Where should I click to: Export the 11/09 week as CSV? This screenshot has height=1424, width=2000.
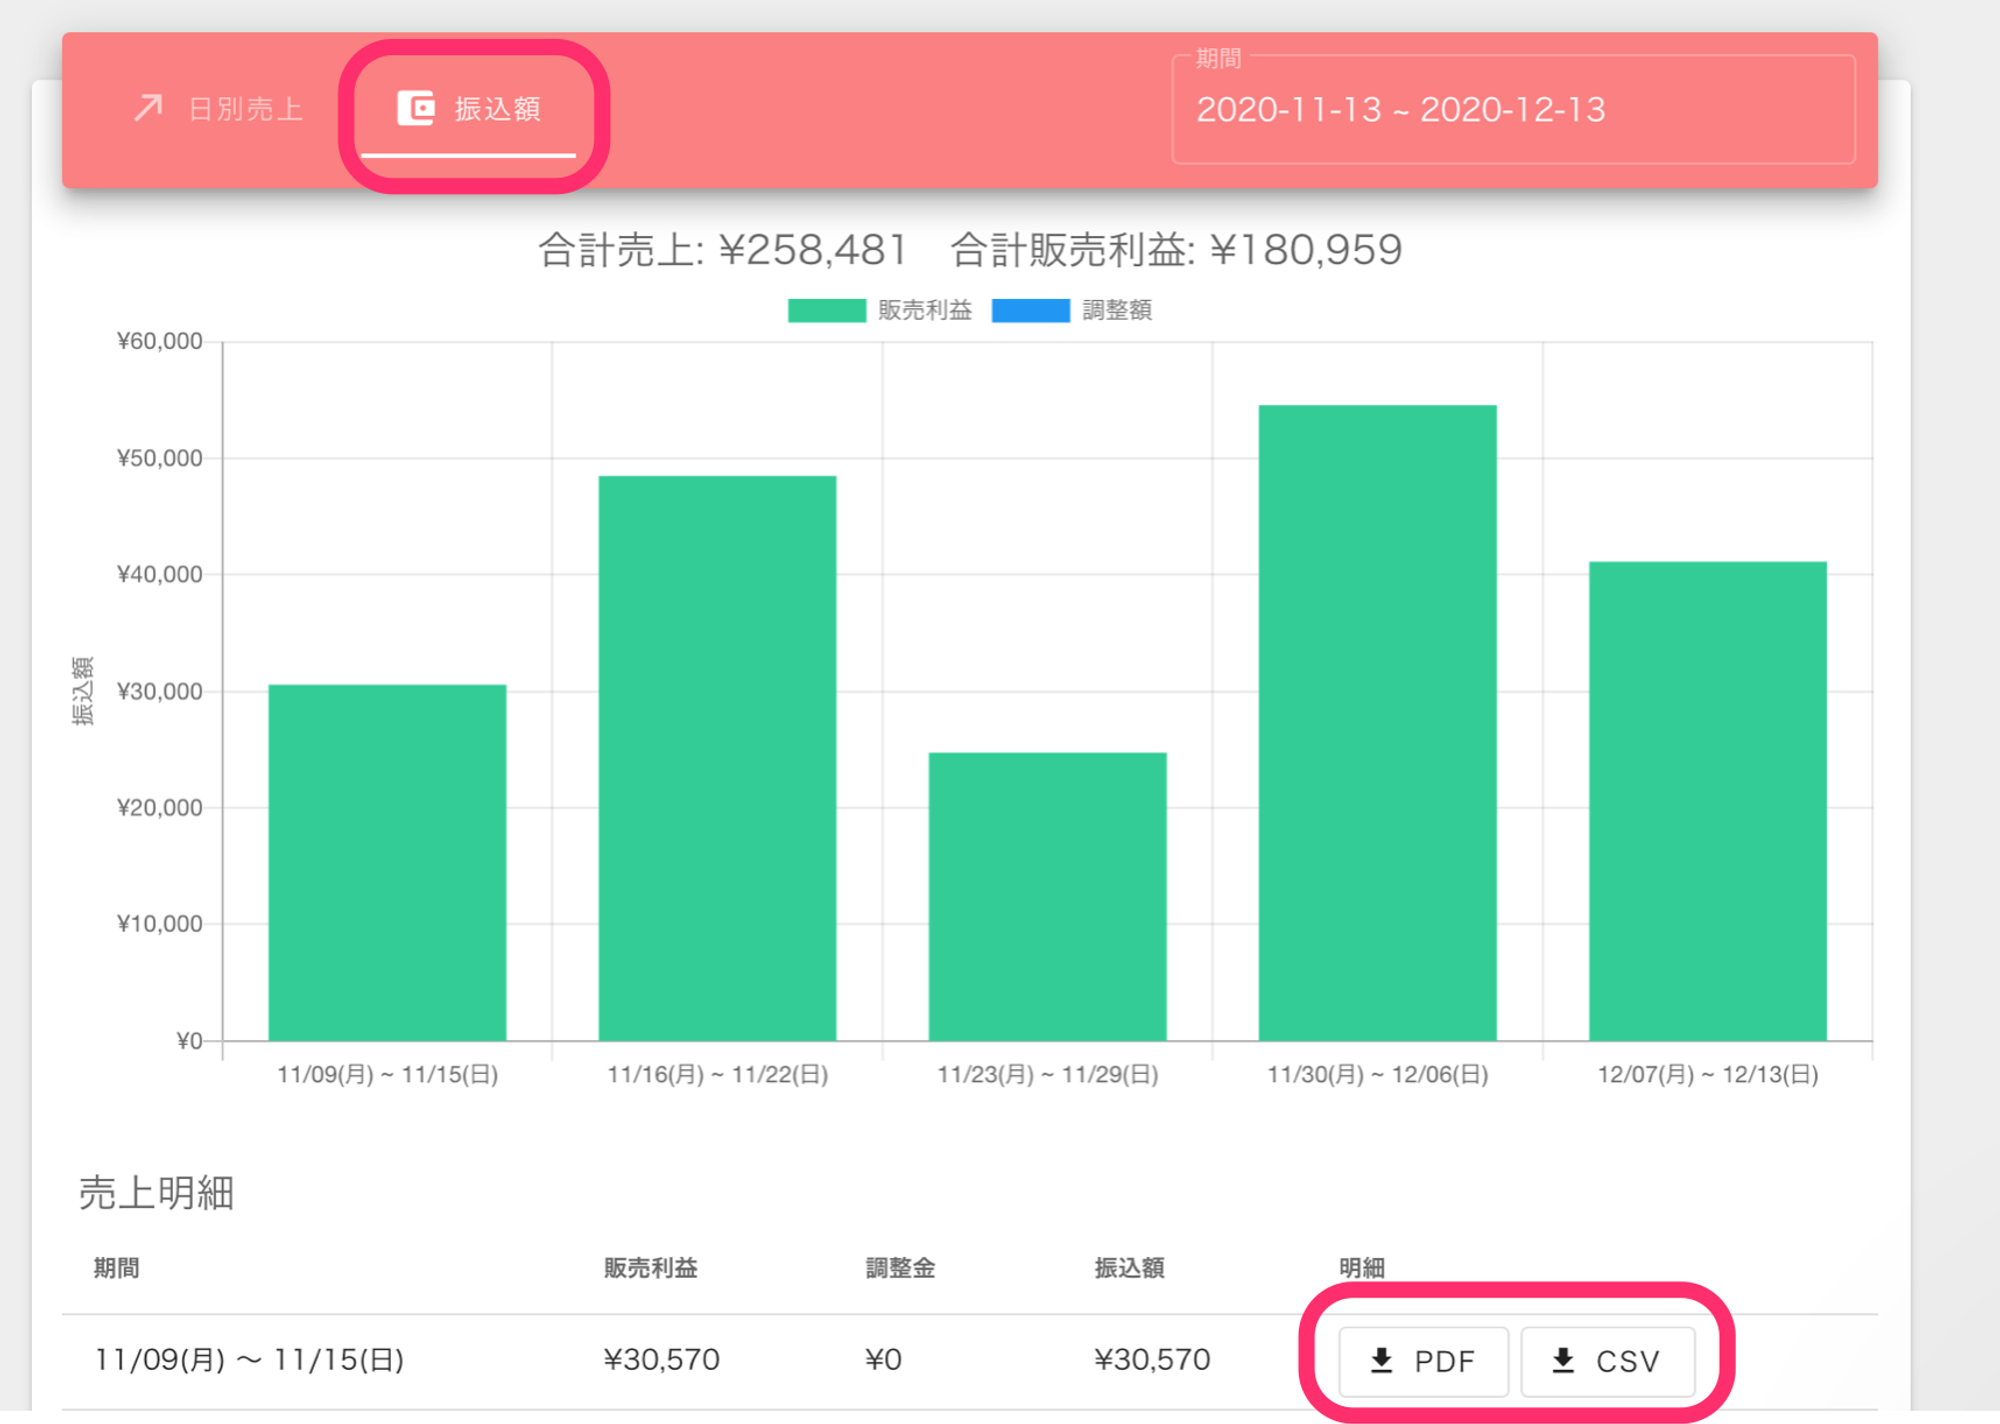click(x=1607, y=1361)
